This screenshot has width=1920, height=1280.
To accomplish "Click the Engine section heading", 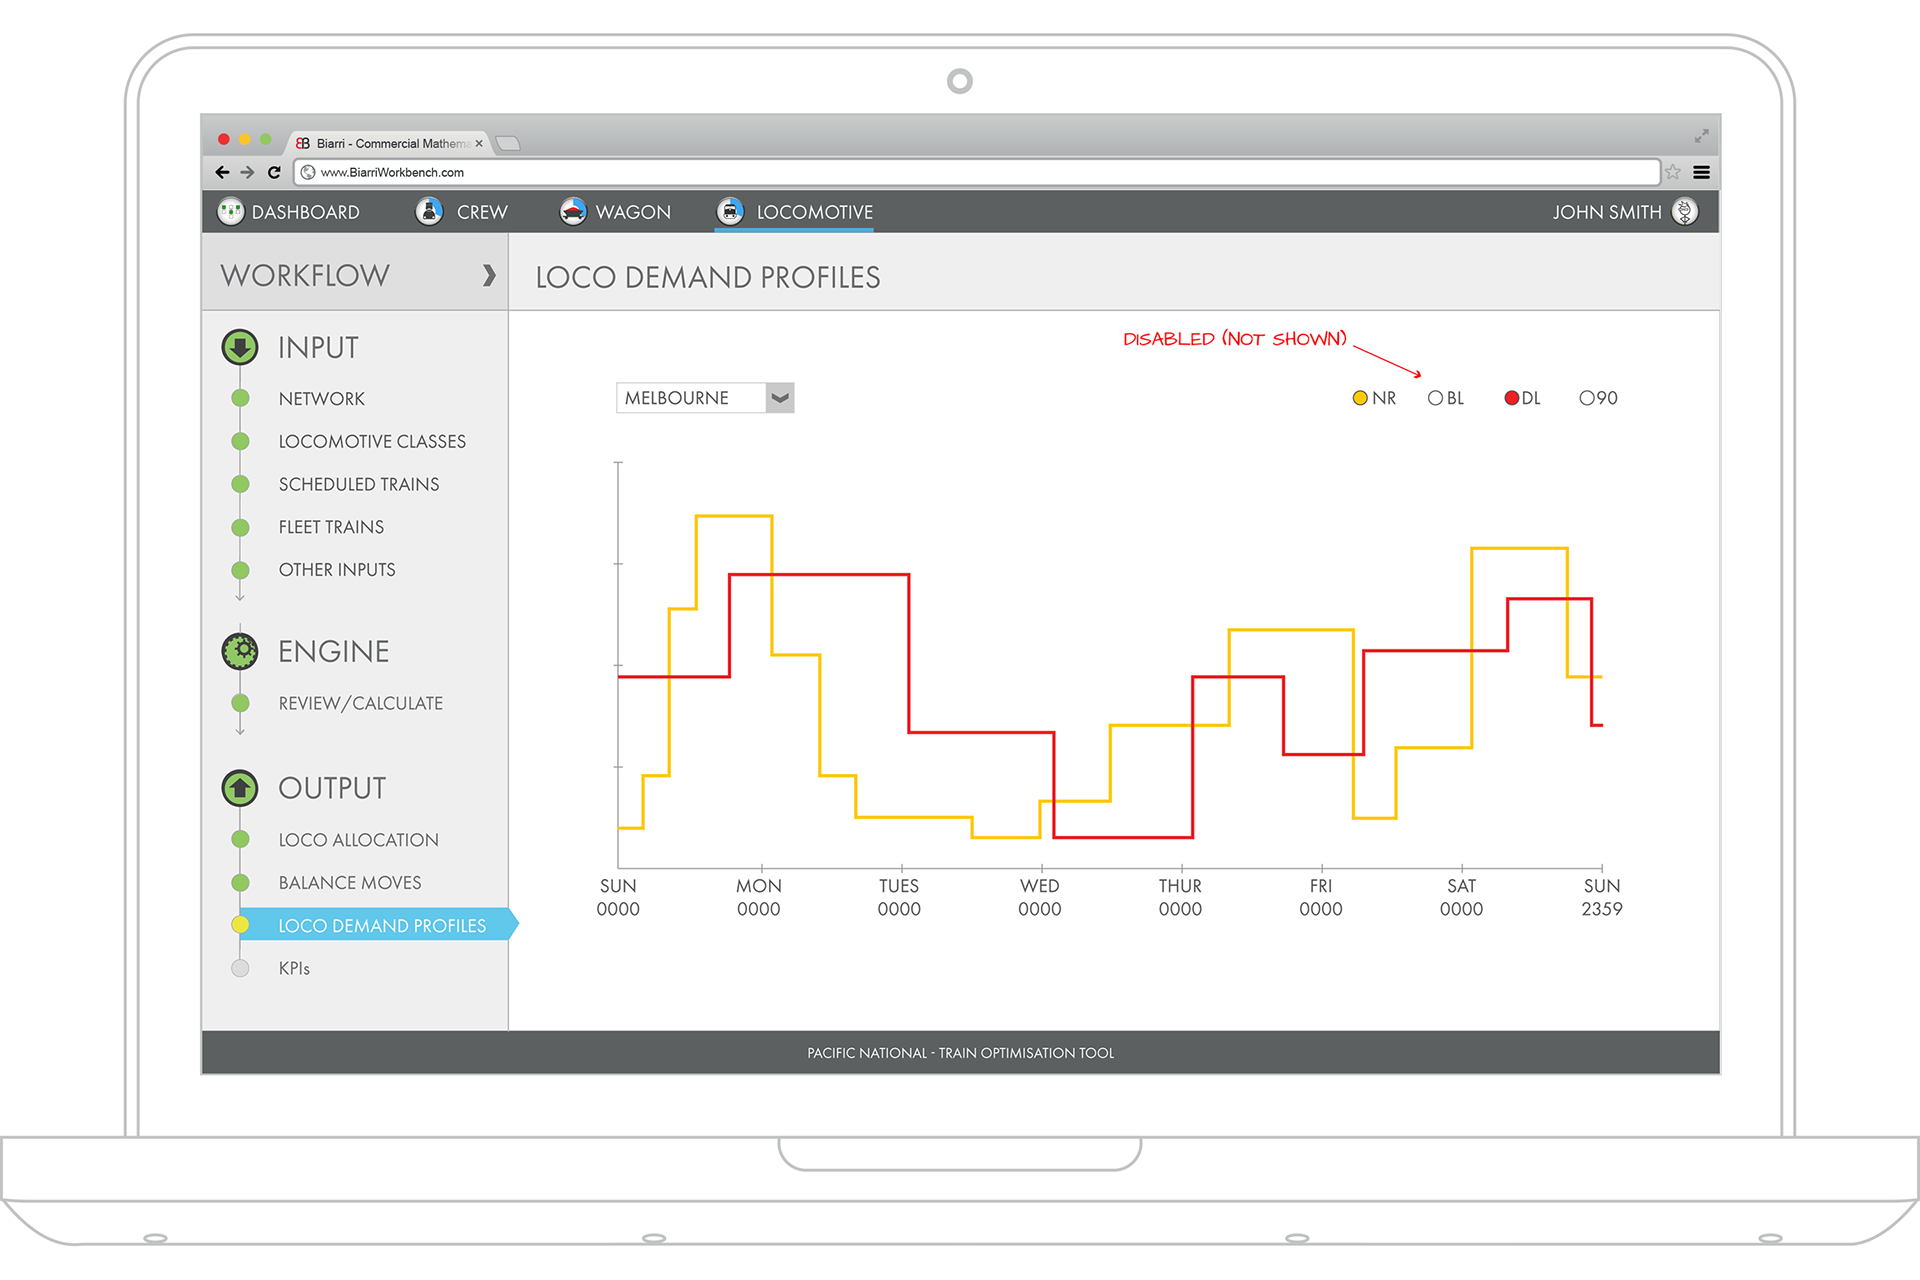I will coord(333,652).
